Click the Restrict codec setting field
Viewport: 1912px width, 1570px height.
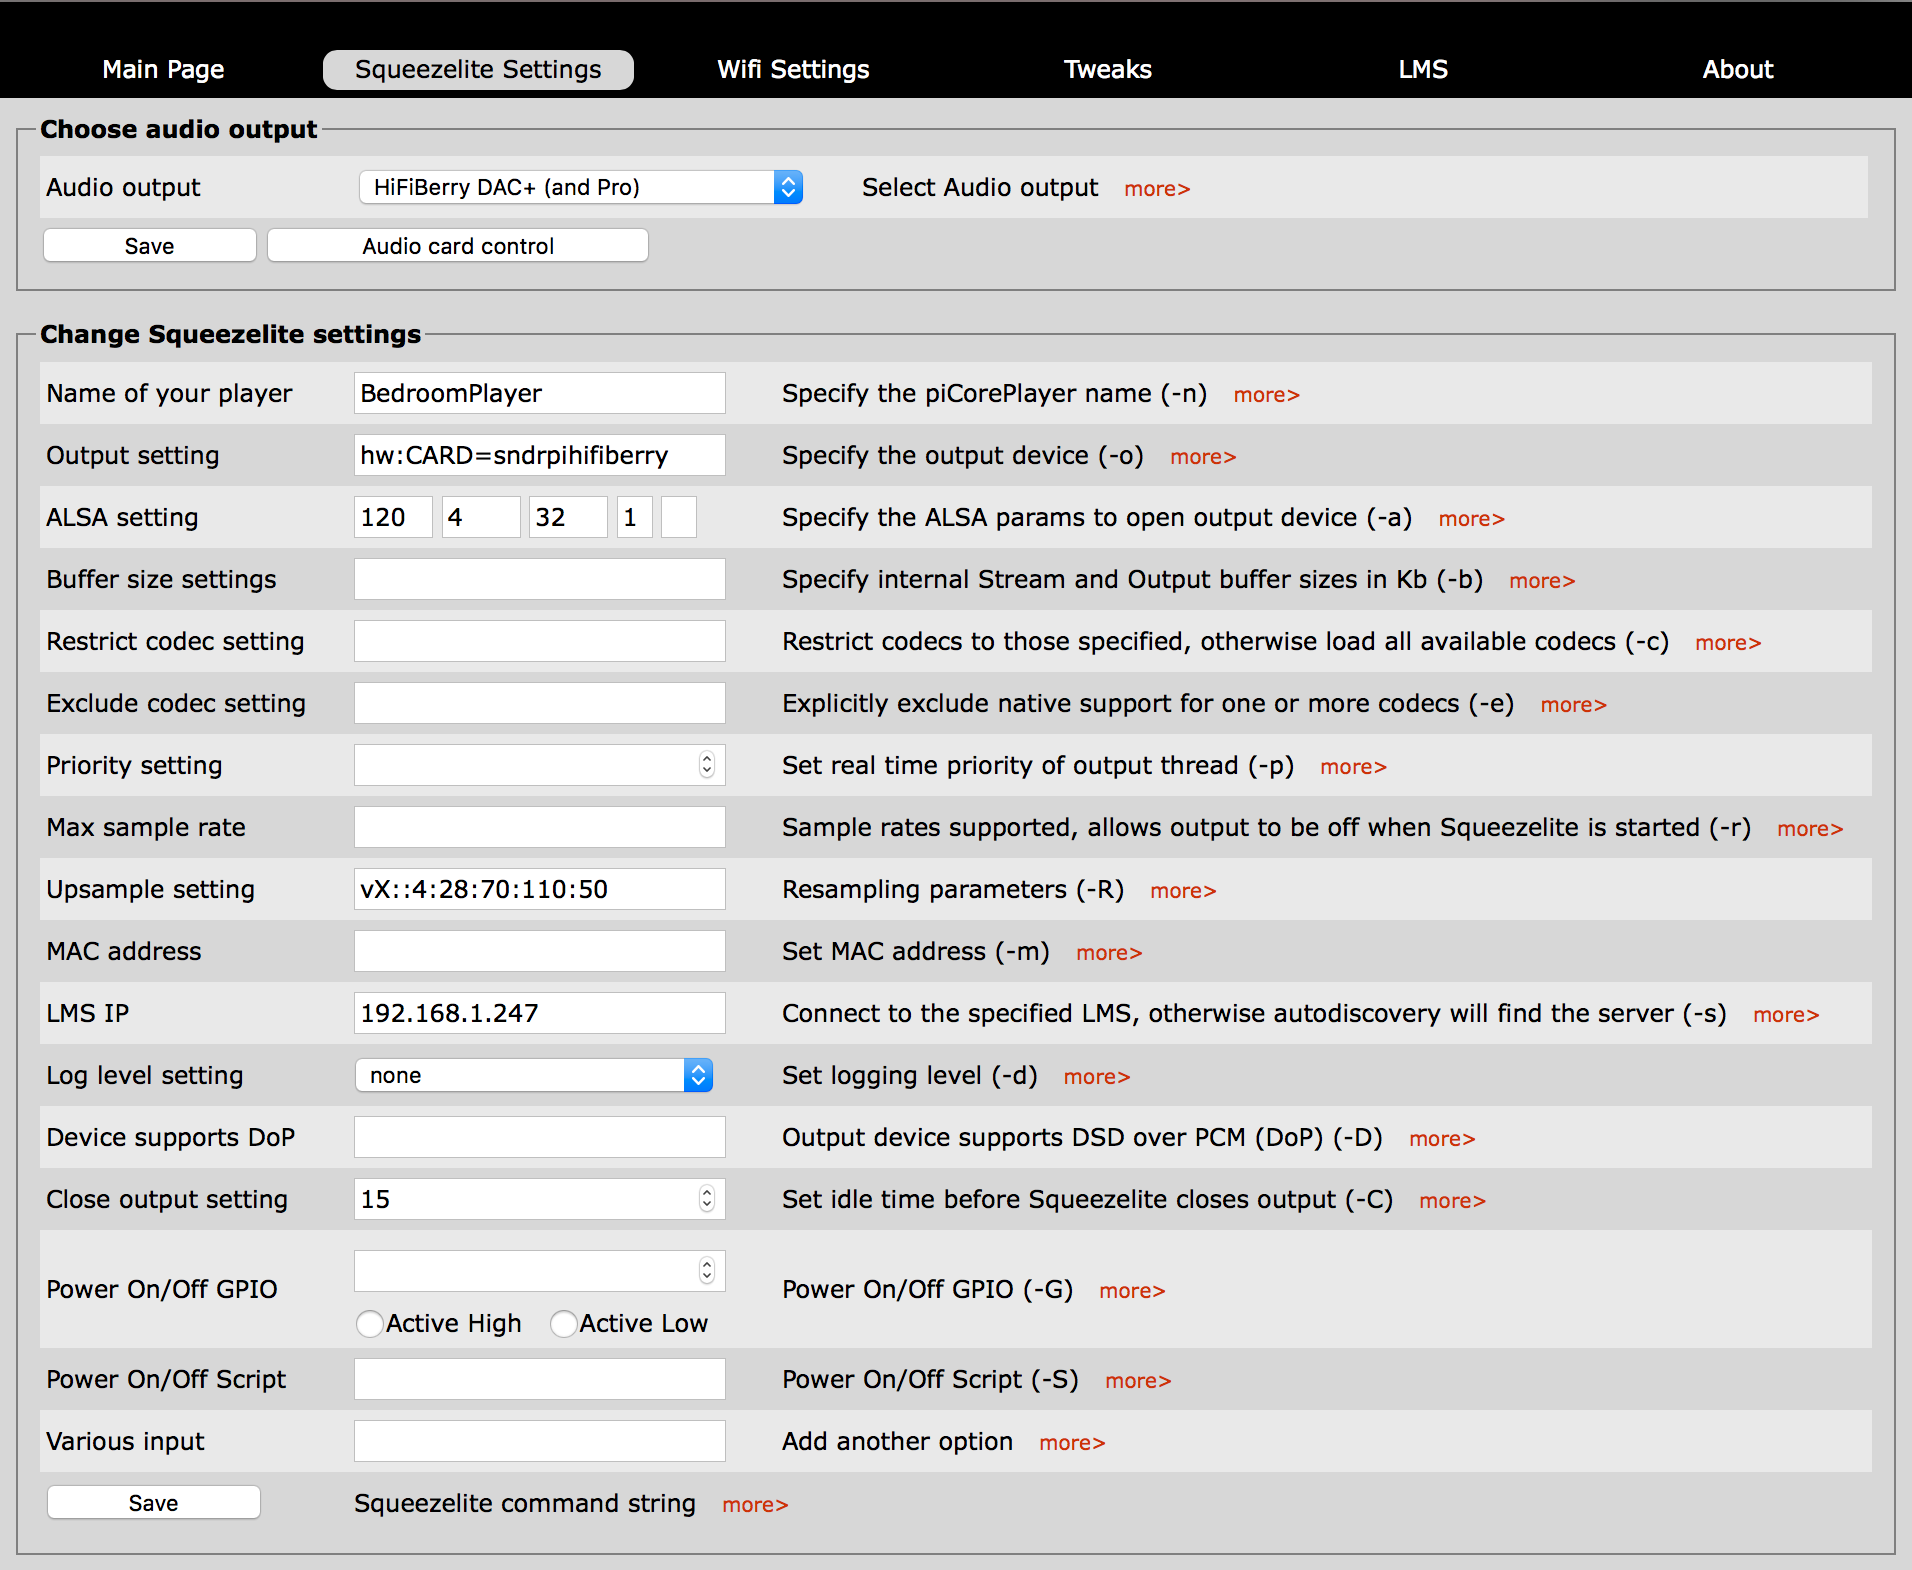(540, 641)
